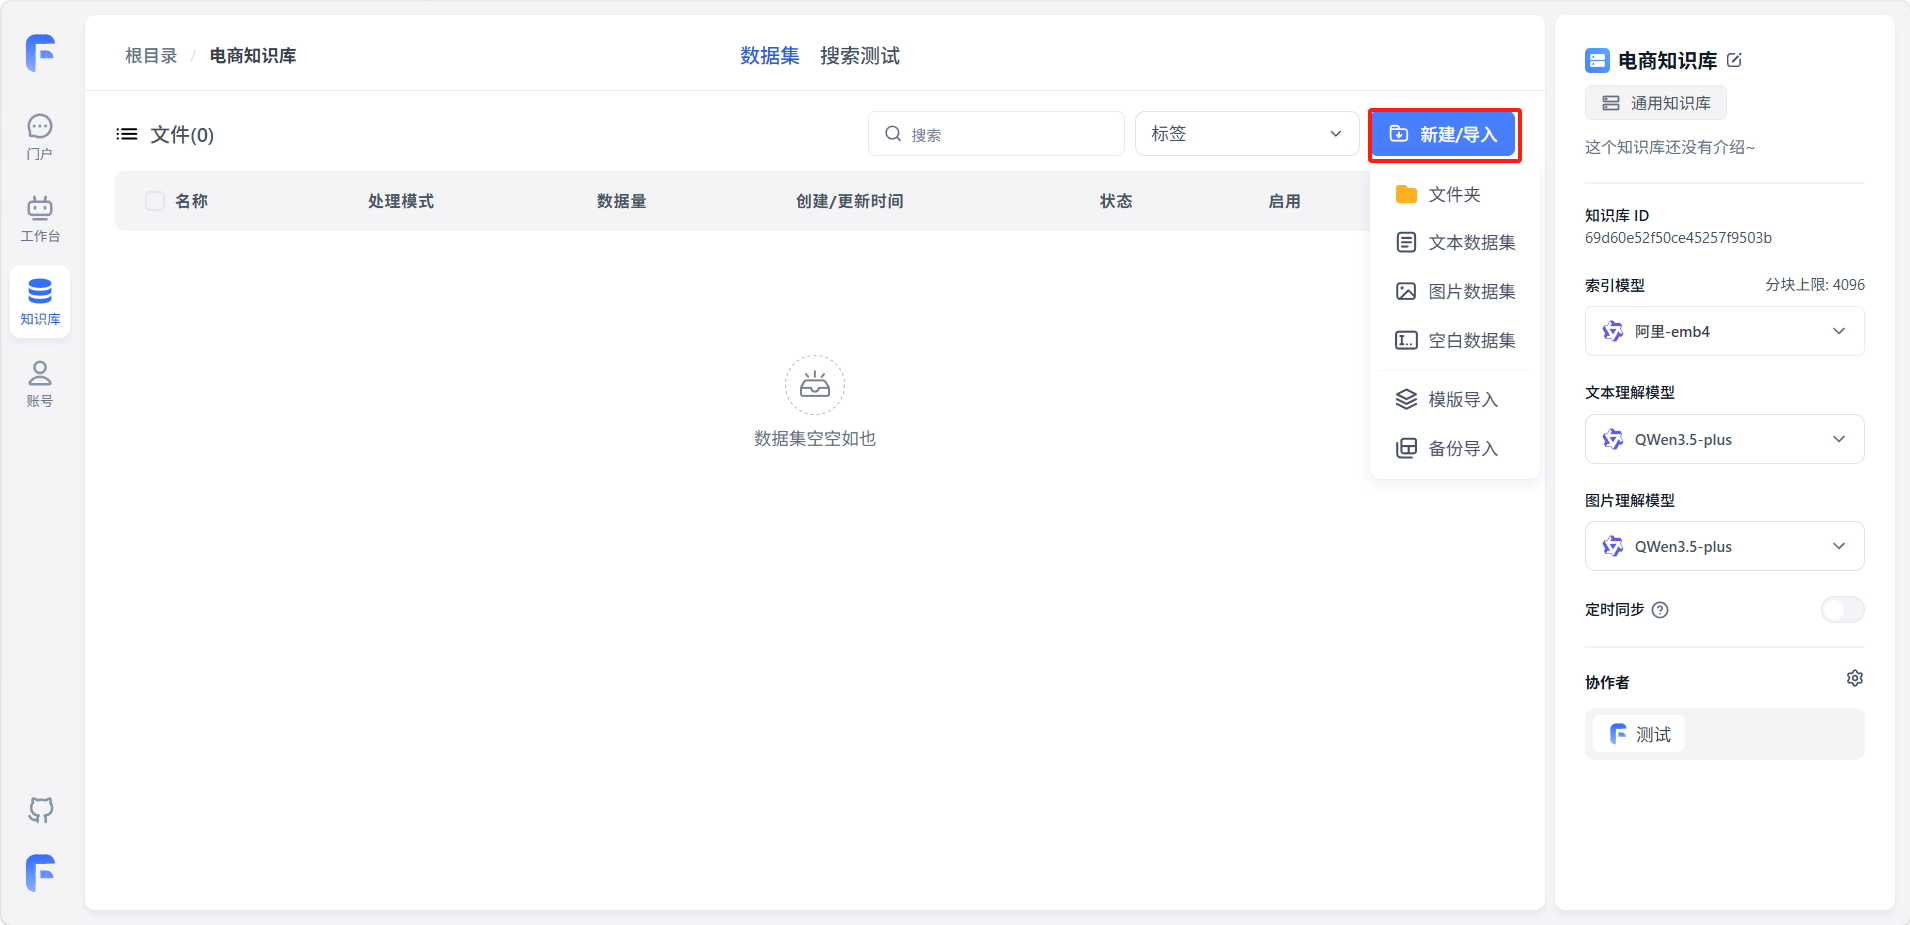Click the 定时同步 help question icon
This screenshot has width=1910, height=925.
click(1660, 610)
